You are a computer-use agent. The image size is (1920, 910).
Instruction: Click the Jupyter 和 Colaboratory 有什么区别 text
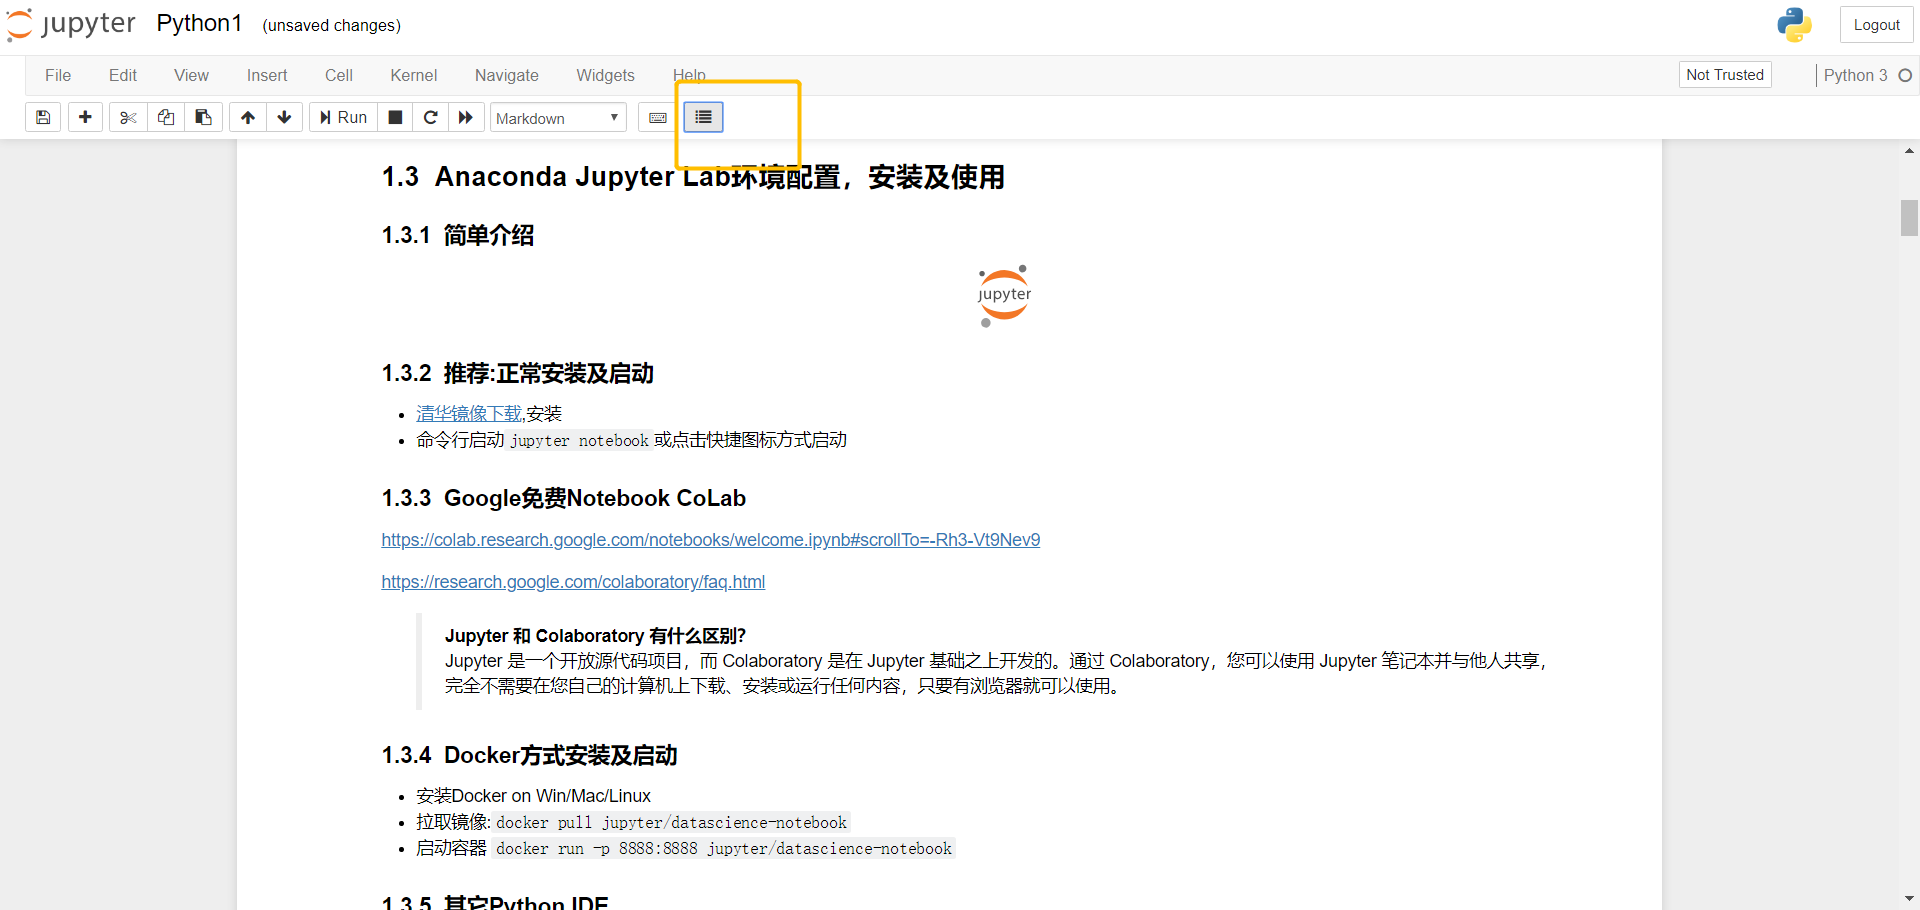point(595,636)
